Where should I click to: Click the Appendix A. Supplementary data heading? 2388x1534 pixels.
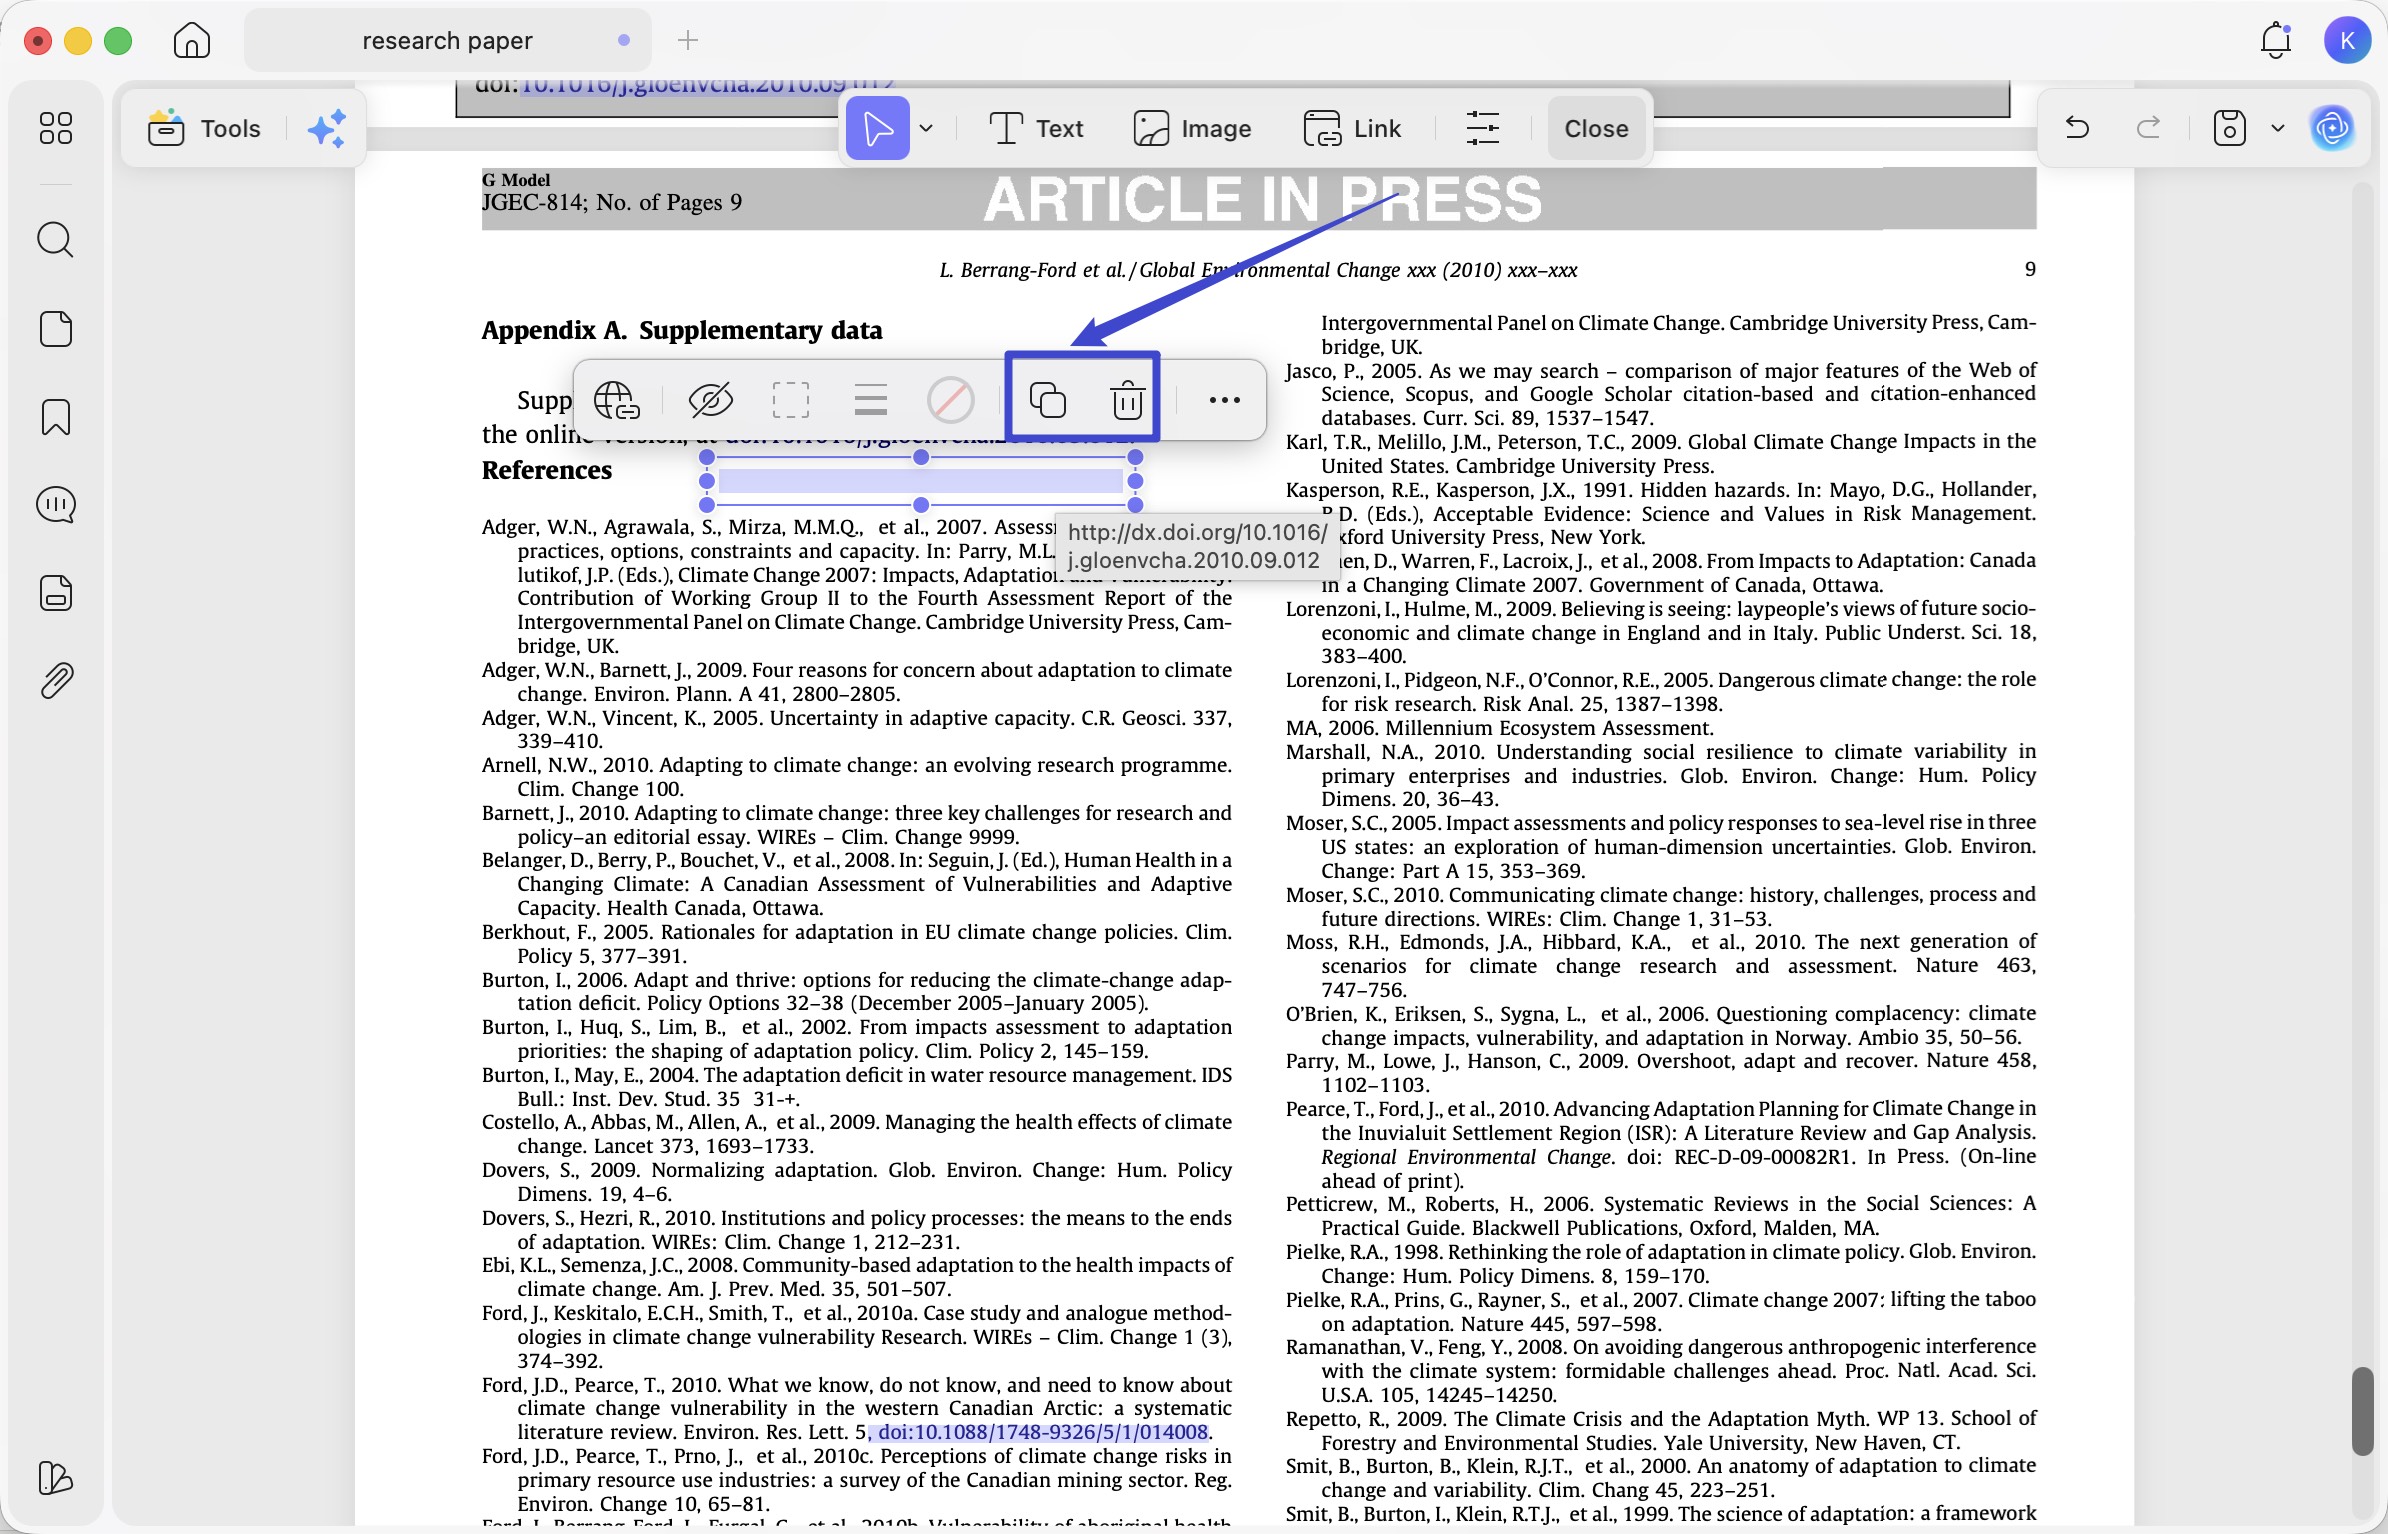[x=682, y=331]
